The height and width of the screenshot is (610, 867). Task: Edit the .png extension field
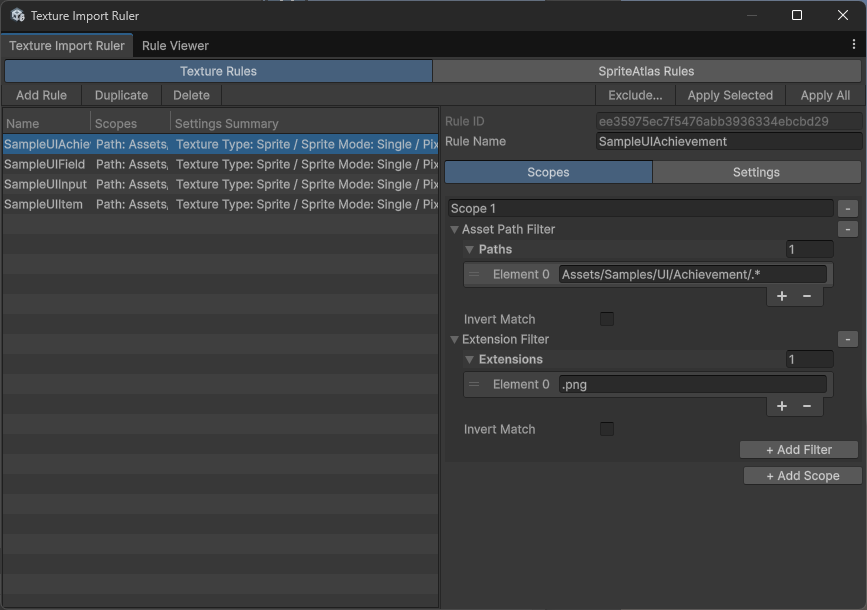click(692, 384)
